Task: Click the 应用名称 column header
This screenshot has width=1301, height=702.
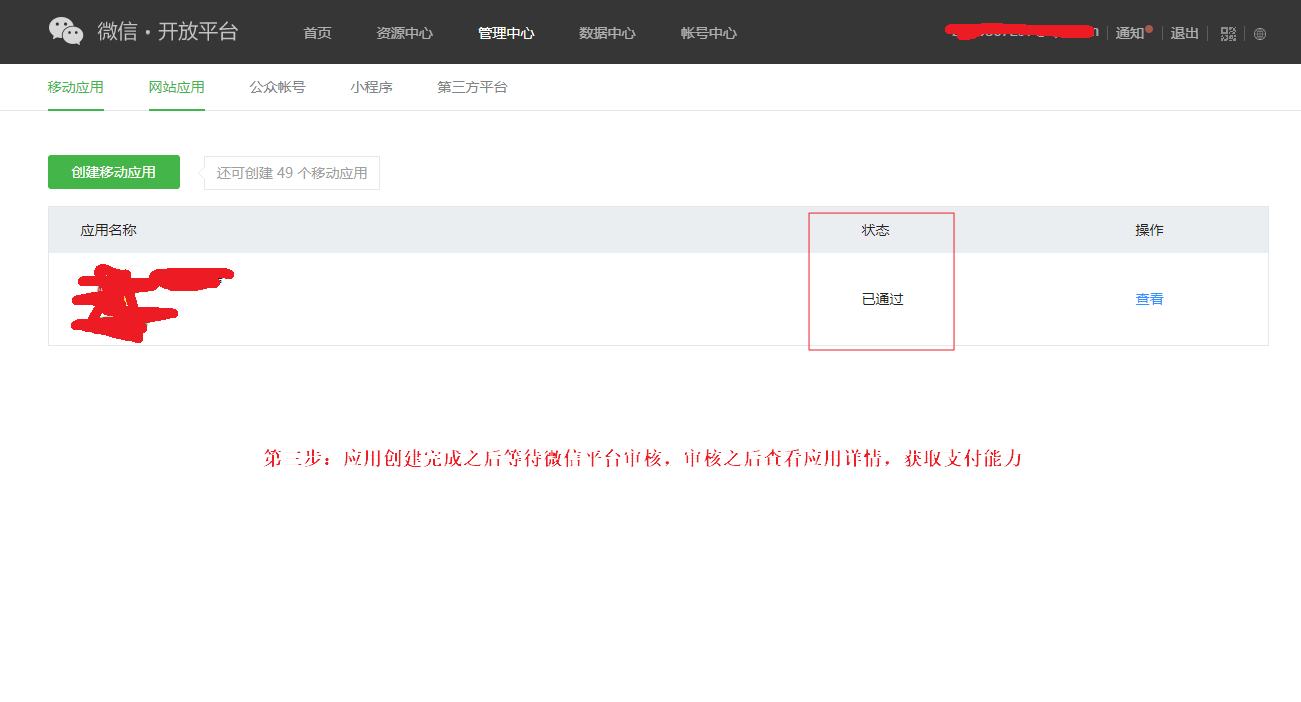Action: point(108,230)
